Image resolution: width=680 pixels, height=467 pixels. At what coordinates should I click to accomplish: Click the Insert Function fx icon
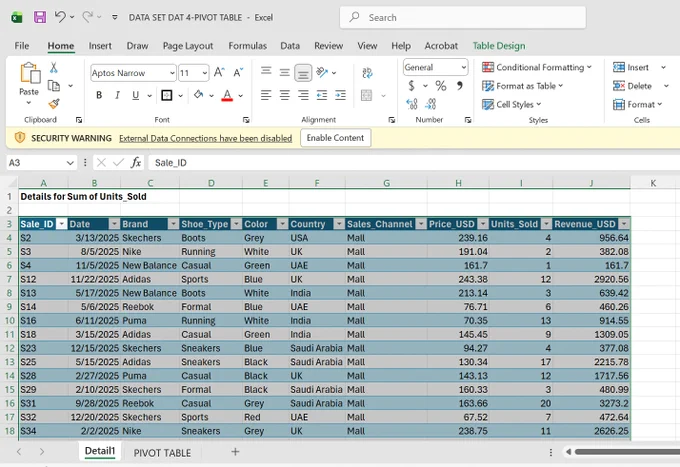coord(136,163)
